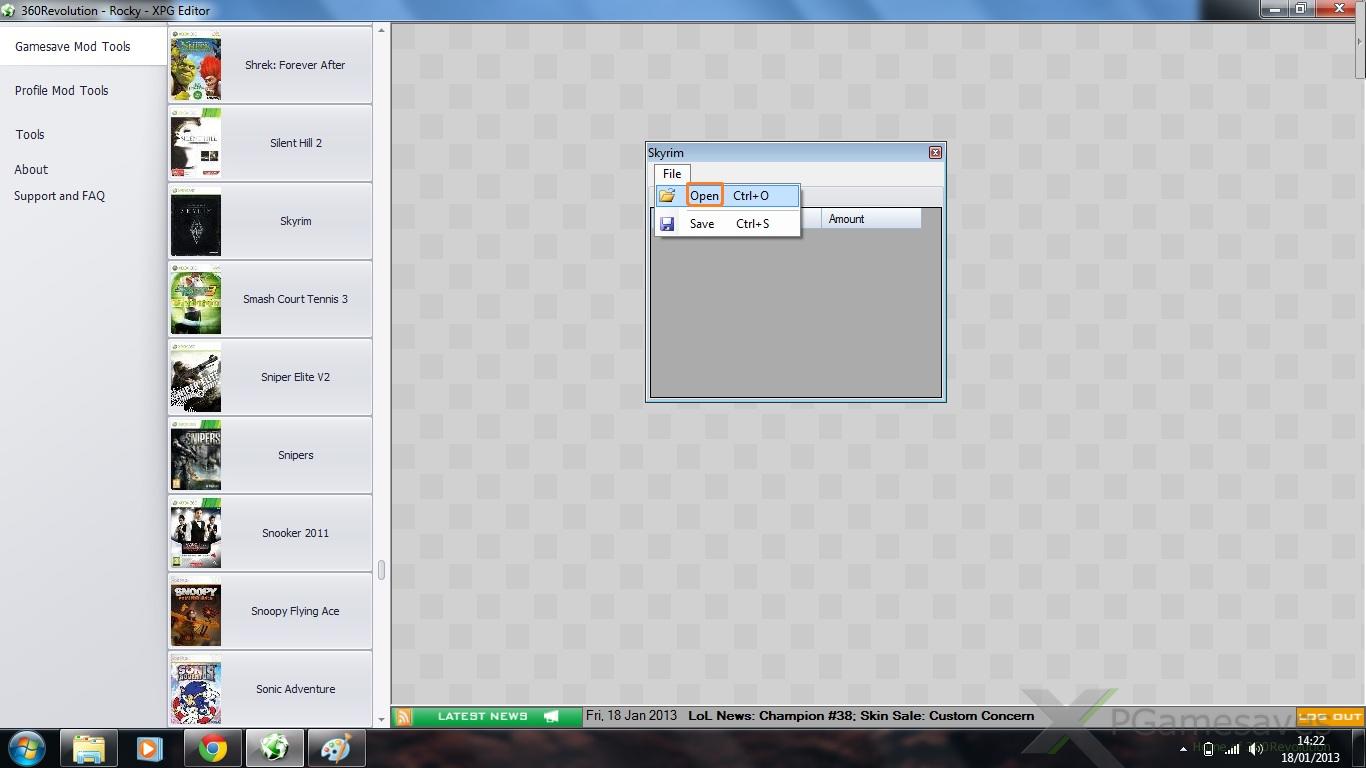The height and width of the screenshot is (768, 1366).
Task: Click the File menu in Skyrim window
Action: [x=672, y=174]
